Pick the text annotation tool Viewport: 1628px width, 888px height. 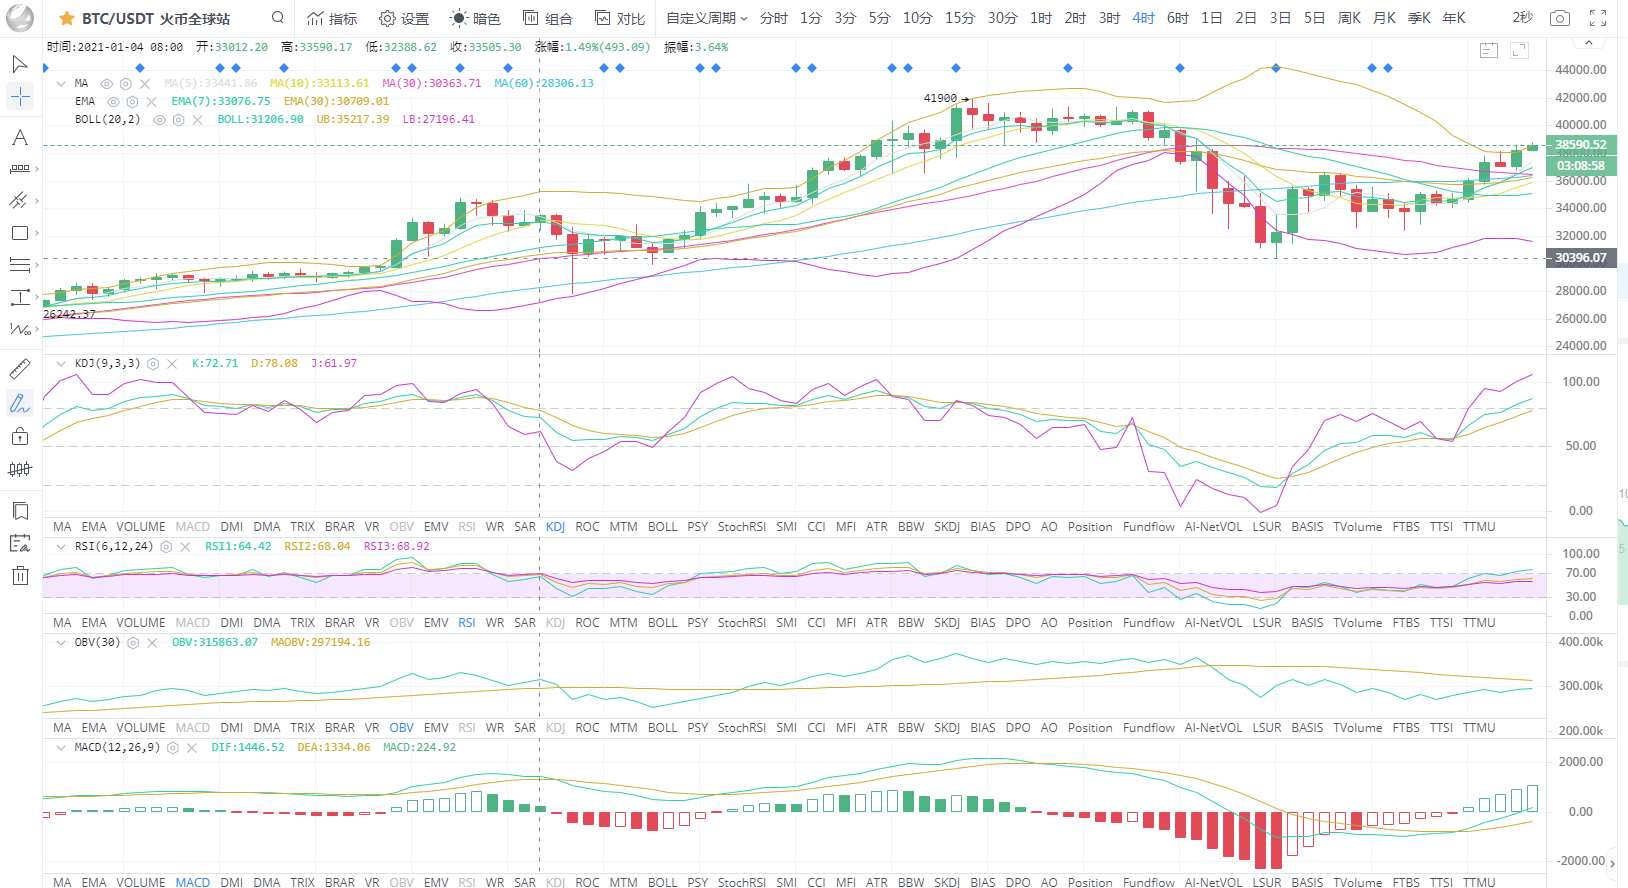click(x=19, y=138)
